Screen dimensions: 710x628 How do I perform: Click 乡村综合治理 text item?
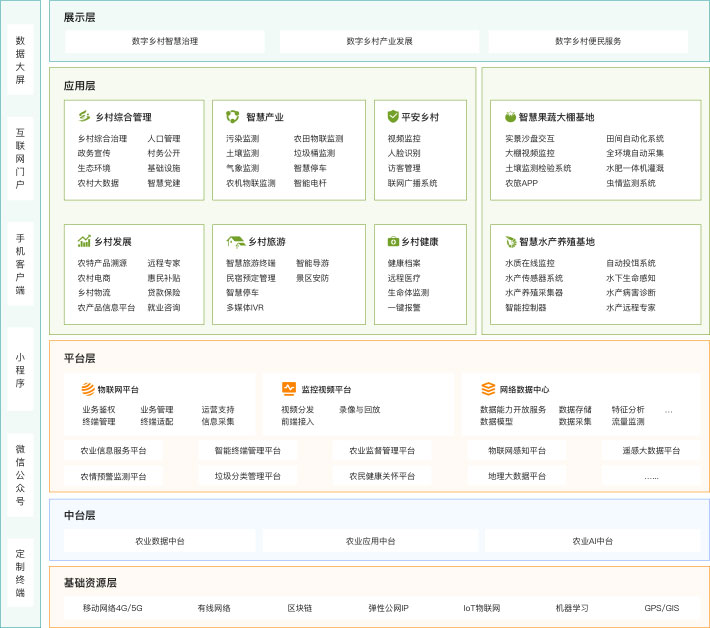point(102,139)
